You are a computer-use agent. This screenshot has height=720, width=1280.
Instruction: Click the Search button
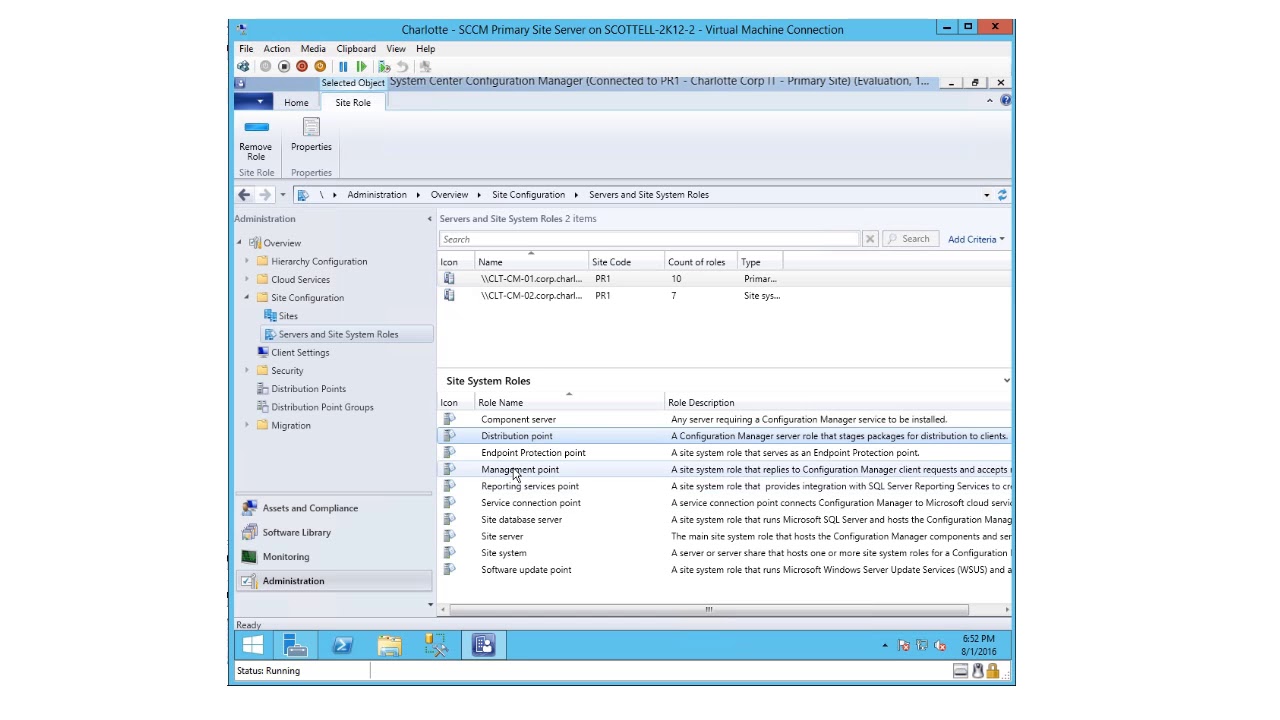[909, 239]
